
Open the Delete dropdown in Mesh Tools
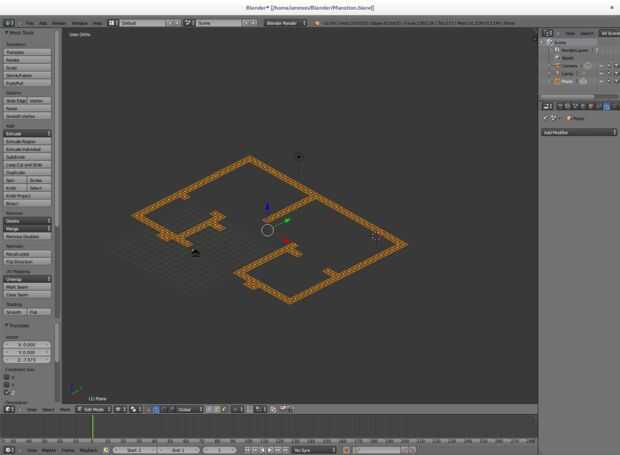[27, 221]
